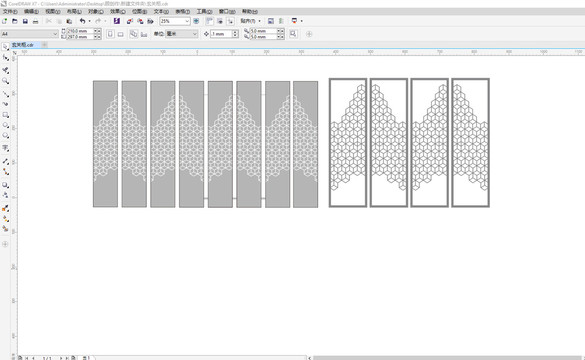Click the Publish to PDF icon

pyautogui.click(x=150, y=21)
